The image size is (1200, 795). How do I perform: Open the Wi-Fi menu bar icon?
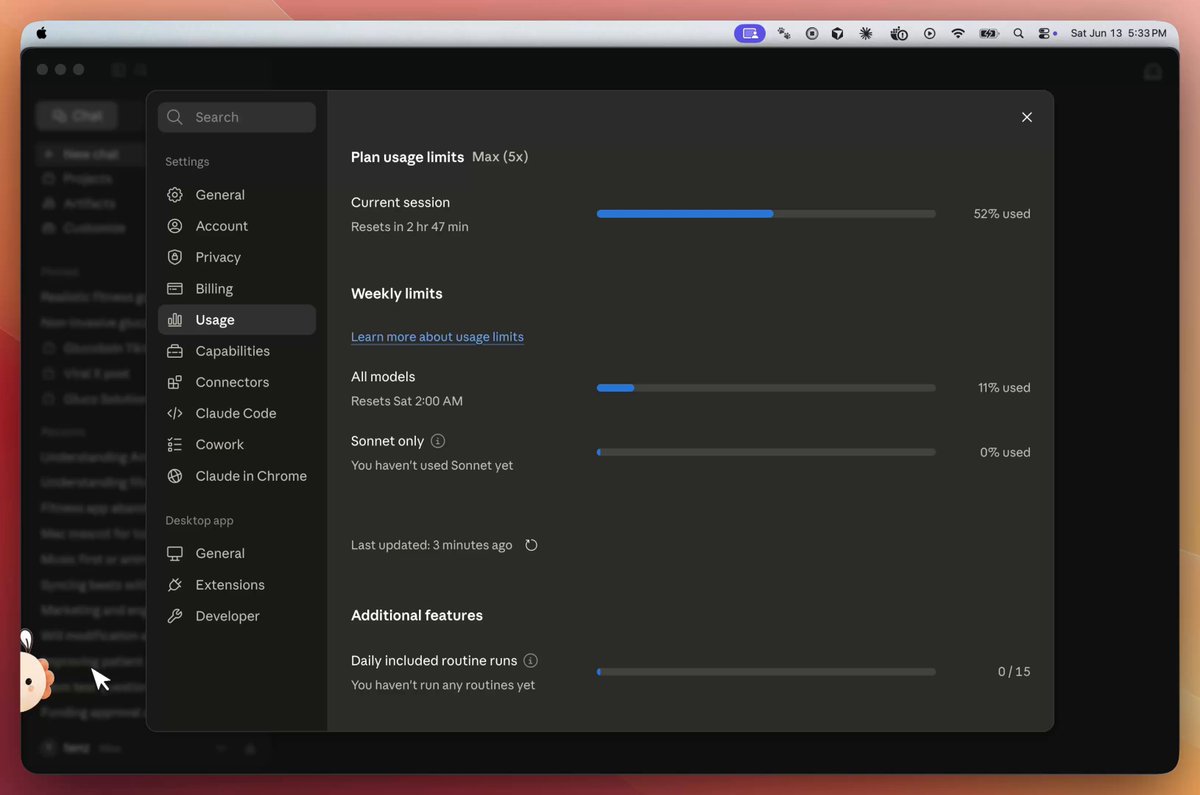[958, 33]
